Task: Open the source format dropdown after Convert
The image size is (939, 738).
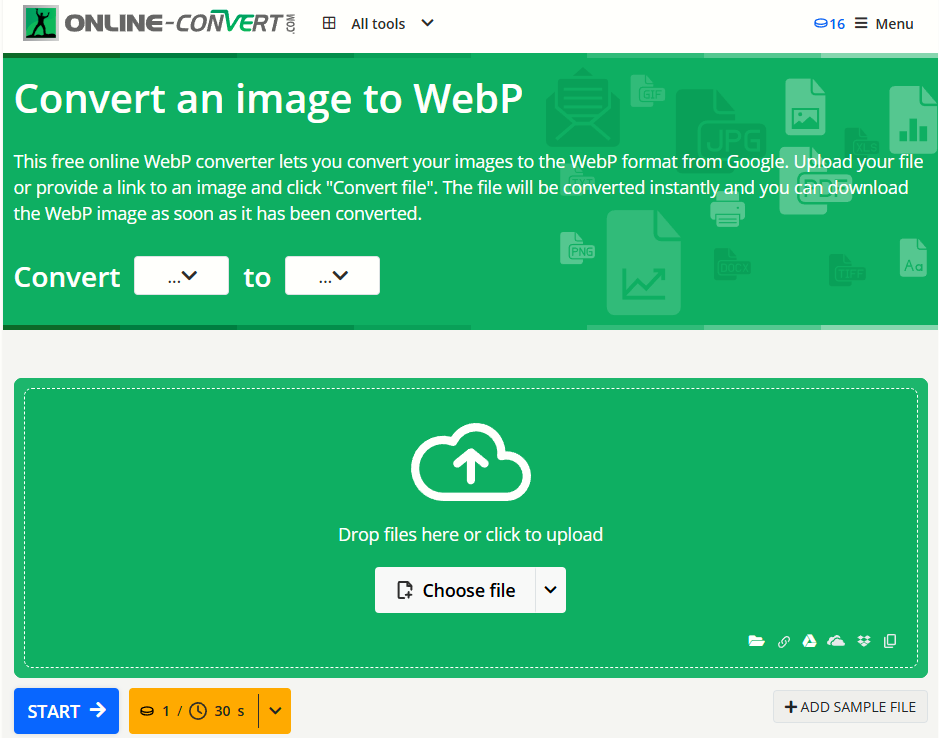Action: (x=181, y=276)
